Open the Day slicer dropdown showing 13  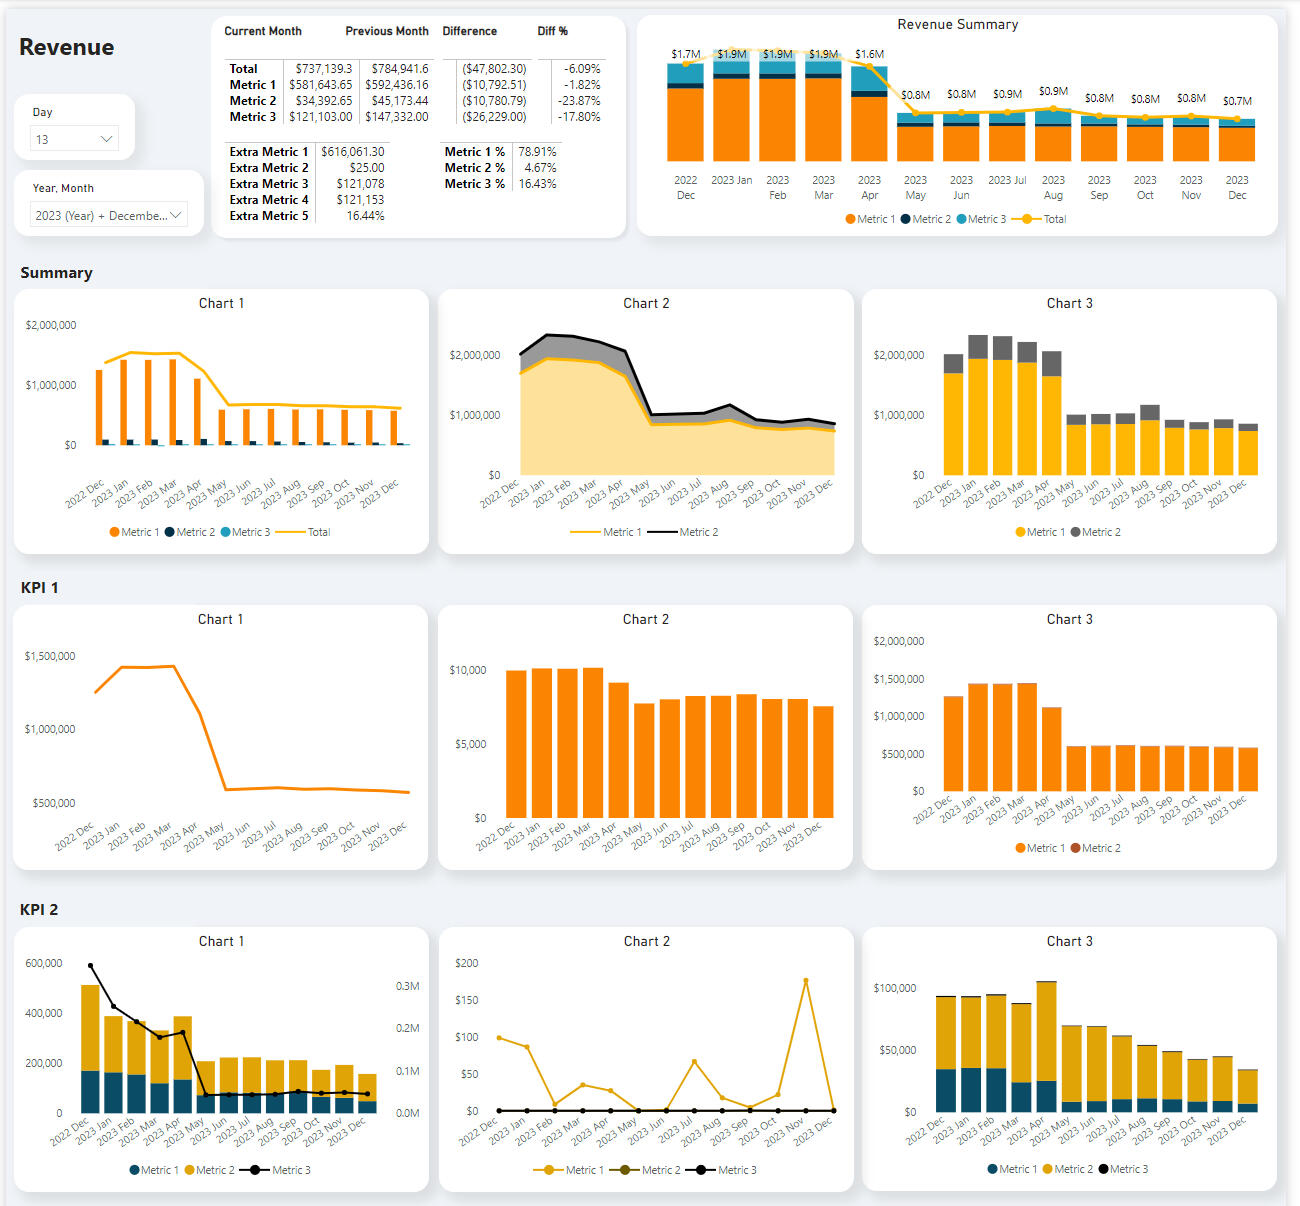pyautogui.click(x=105, y=139)
